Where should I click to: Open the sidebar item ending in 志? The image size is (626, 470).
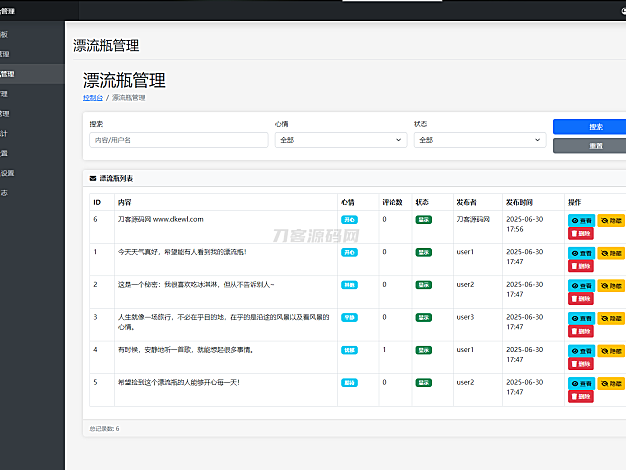(x=32, y=193)
